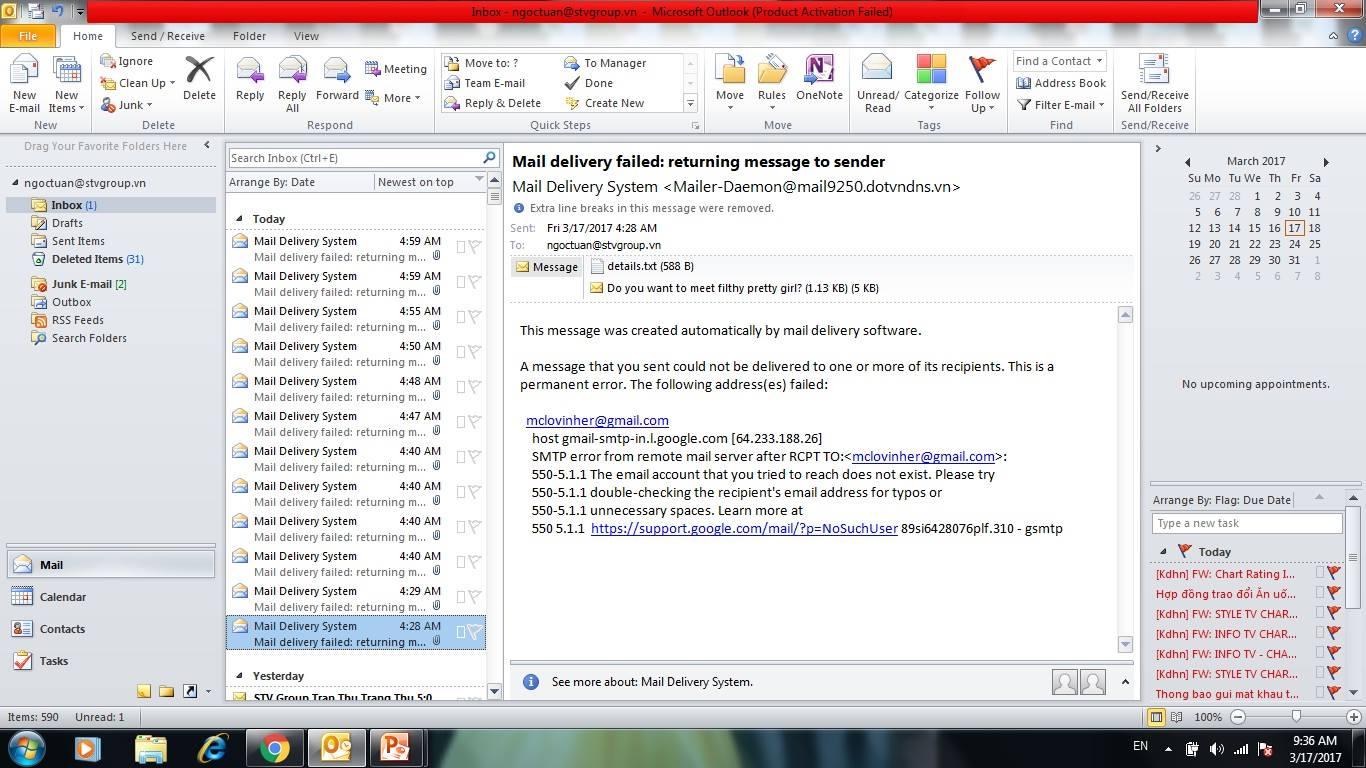Launch Google Chrome from taskbar
This screenshot has width=1366, height=768.
[274, 748]
